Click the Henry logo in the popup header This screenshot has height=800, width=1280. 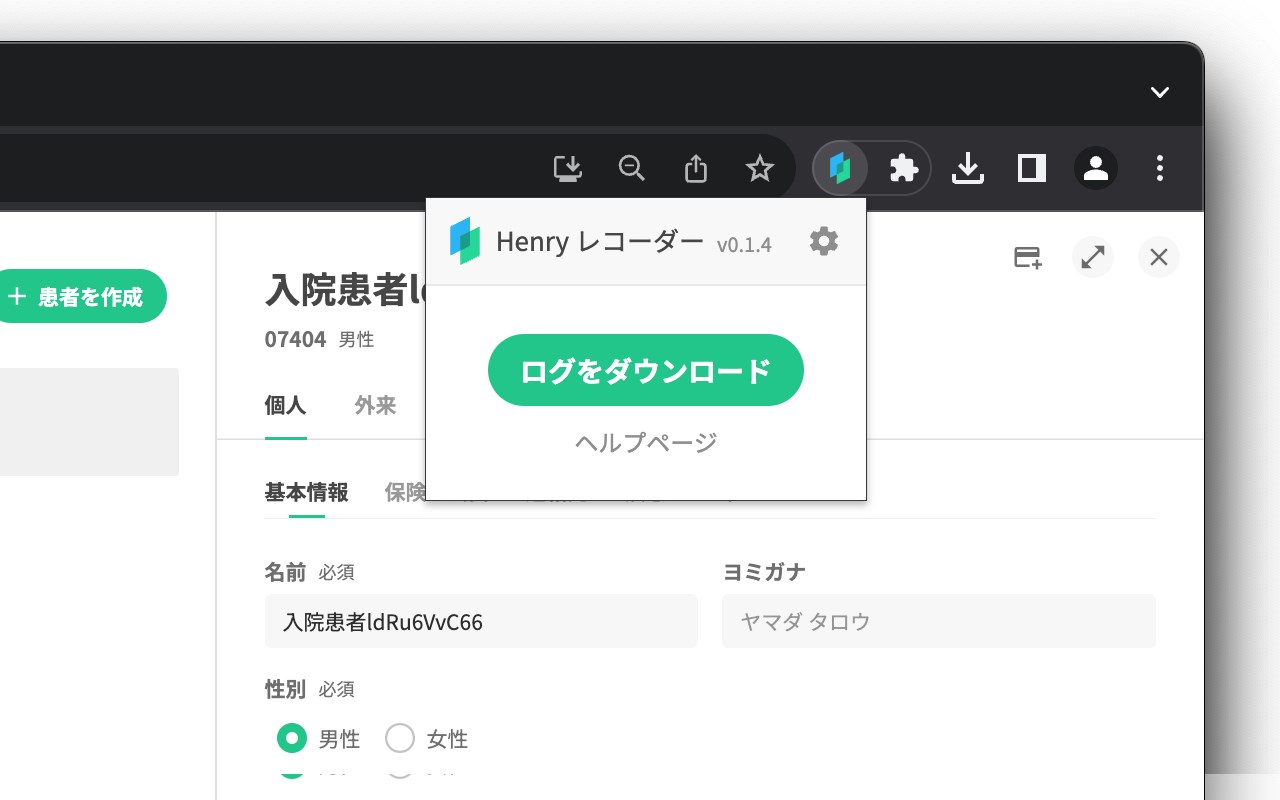465,241
